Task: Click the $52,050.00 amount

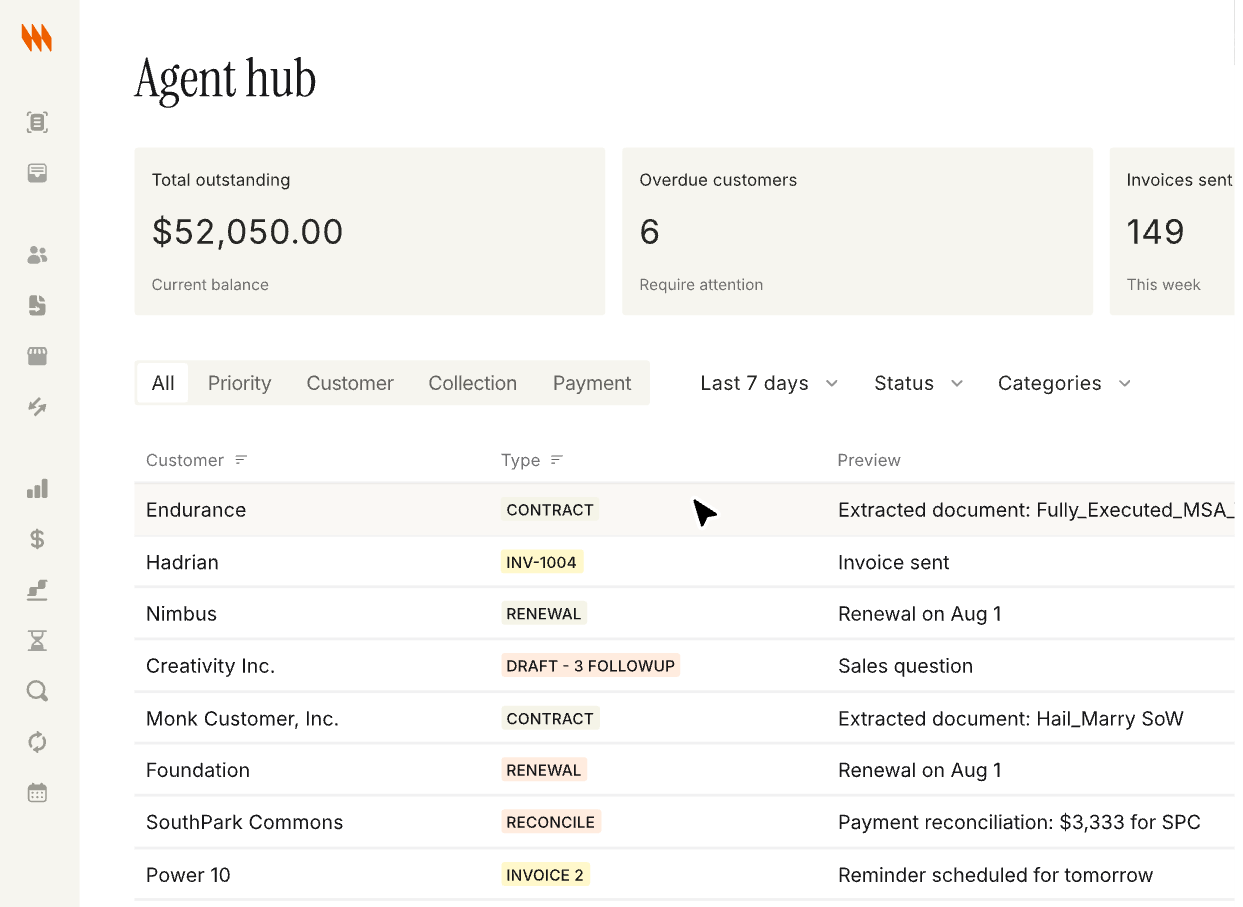Action: pos(248,232)
